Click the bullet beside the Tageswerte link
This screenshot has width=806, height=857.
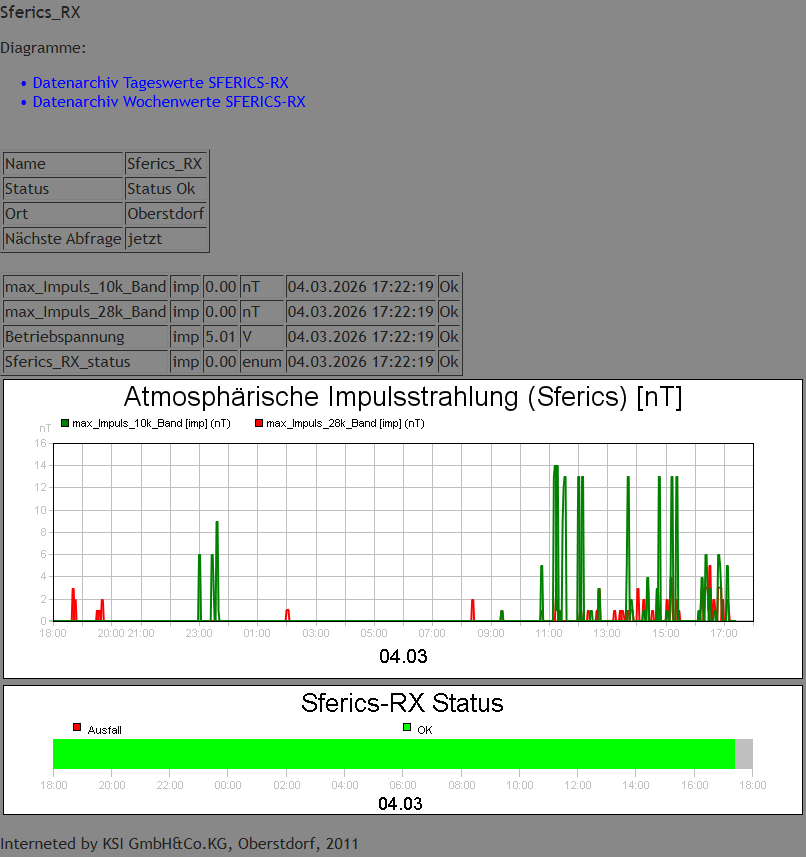click(23, 83)
